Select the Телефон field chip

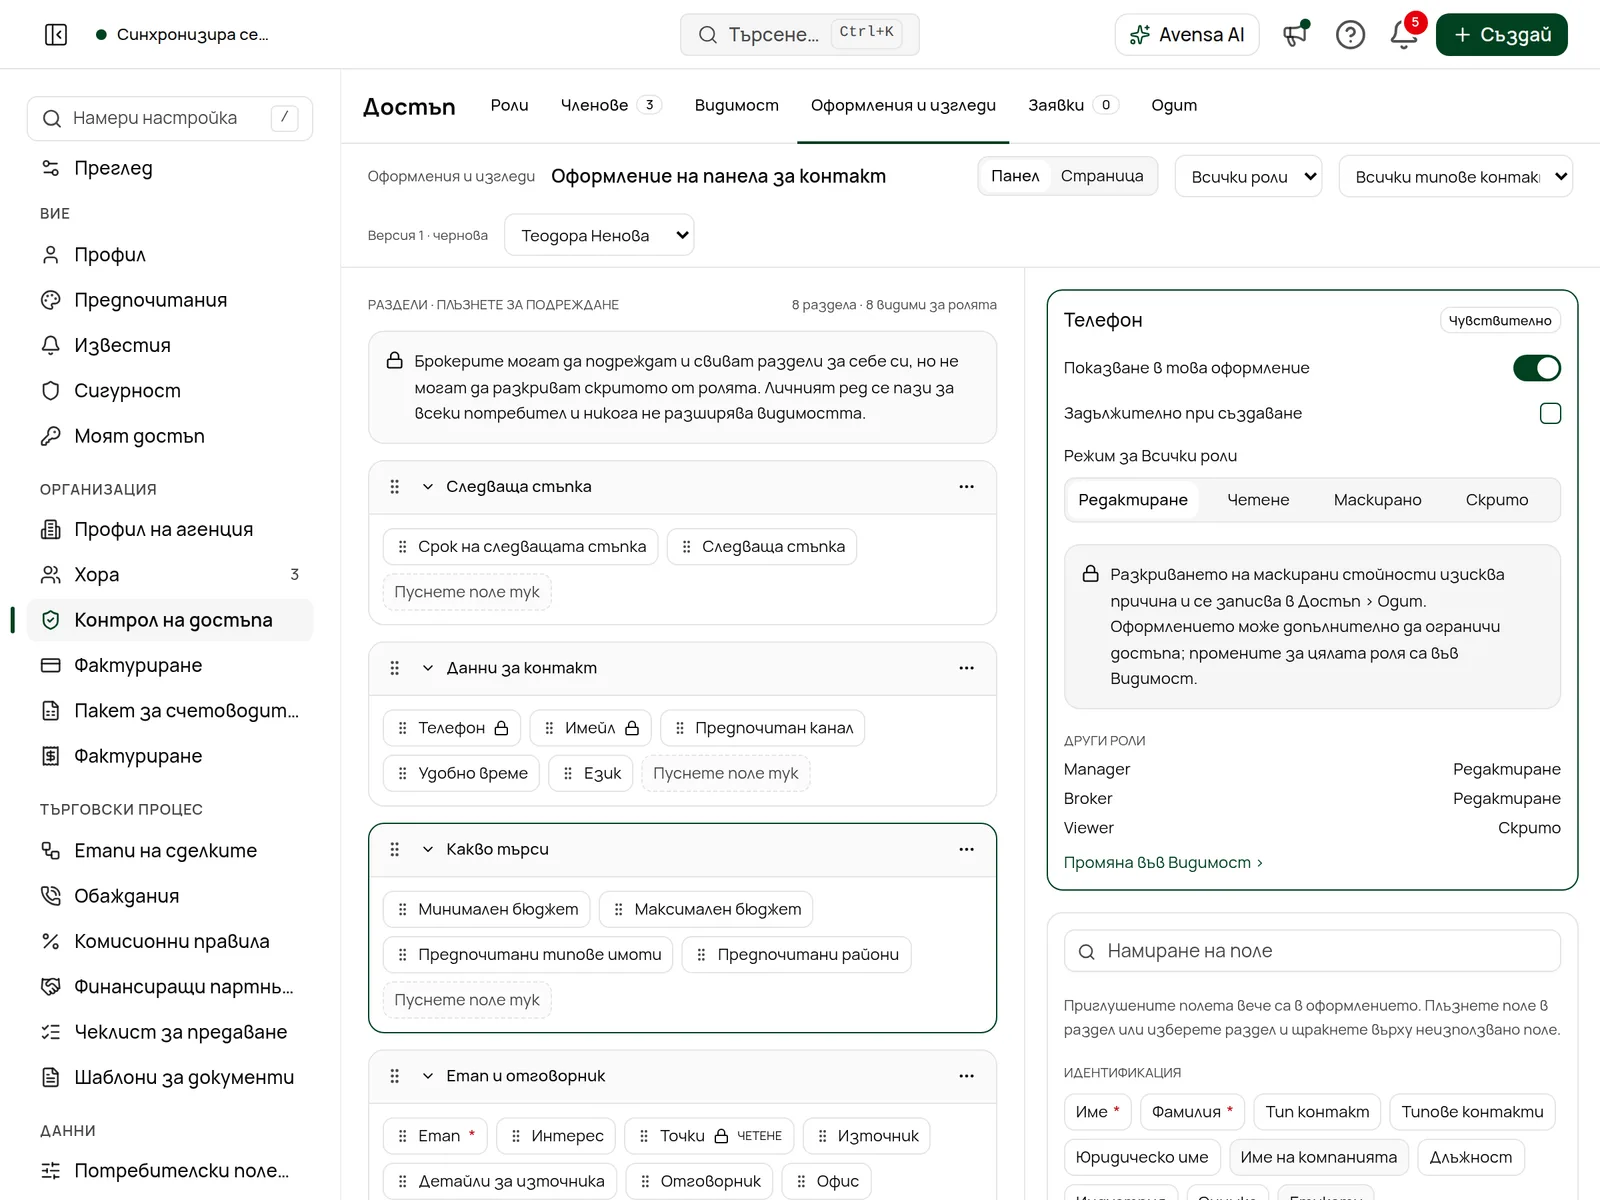pos(452,728)
